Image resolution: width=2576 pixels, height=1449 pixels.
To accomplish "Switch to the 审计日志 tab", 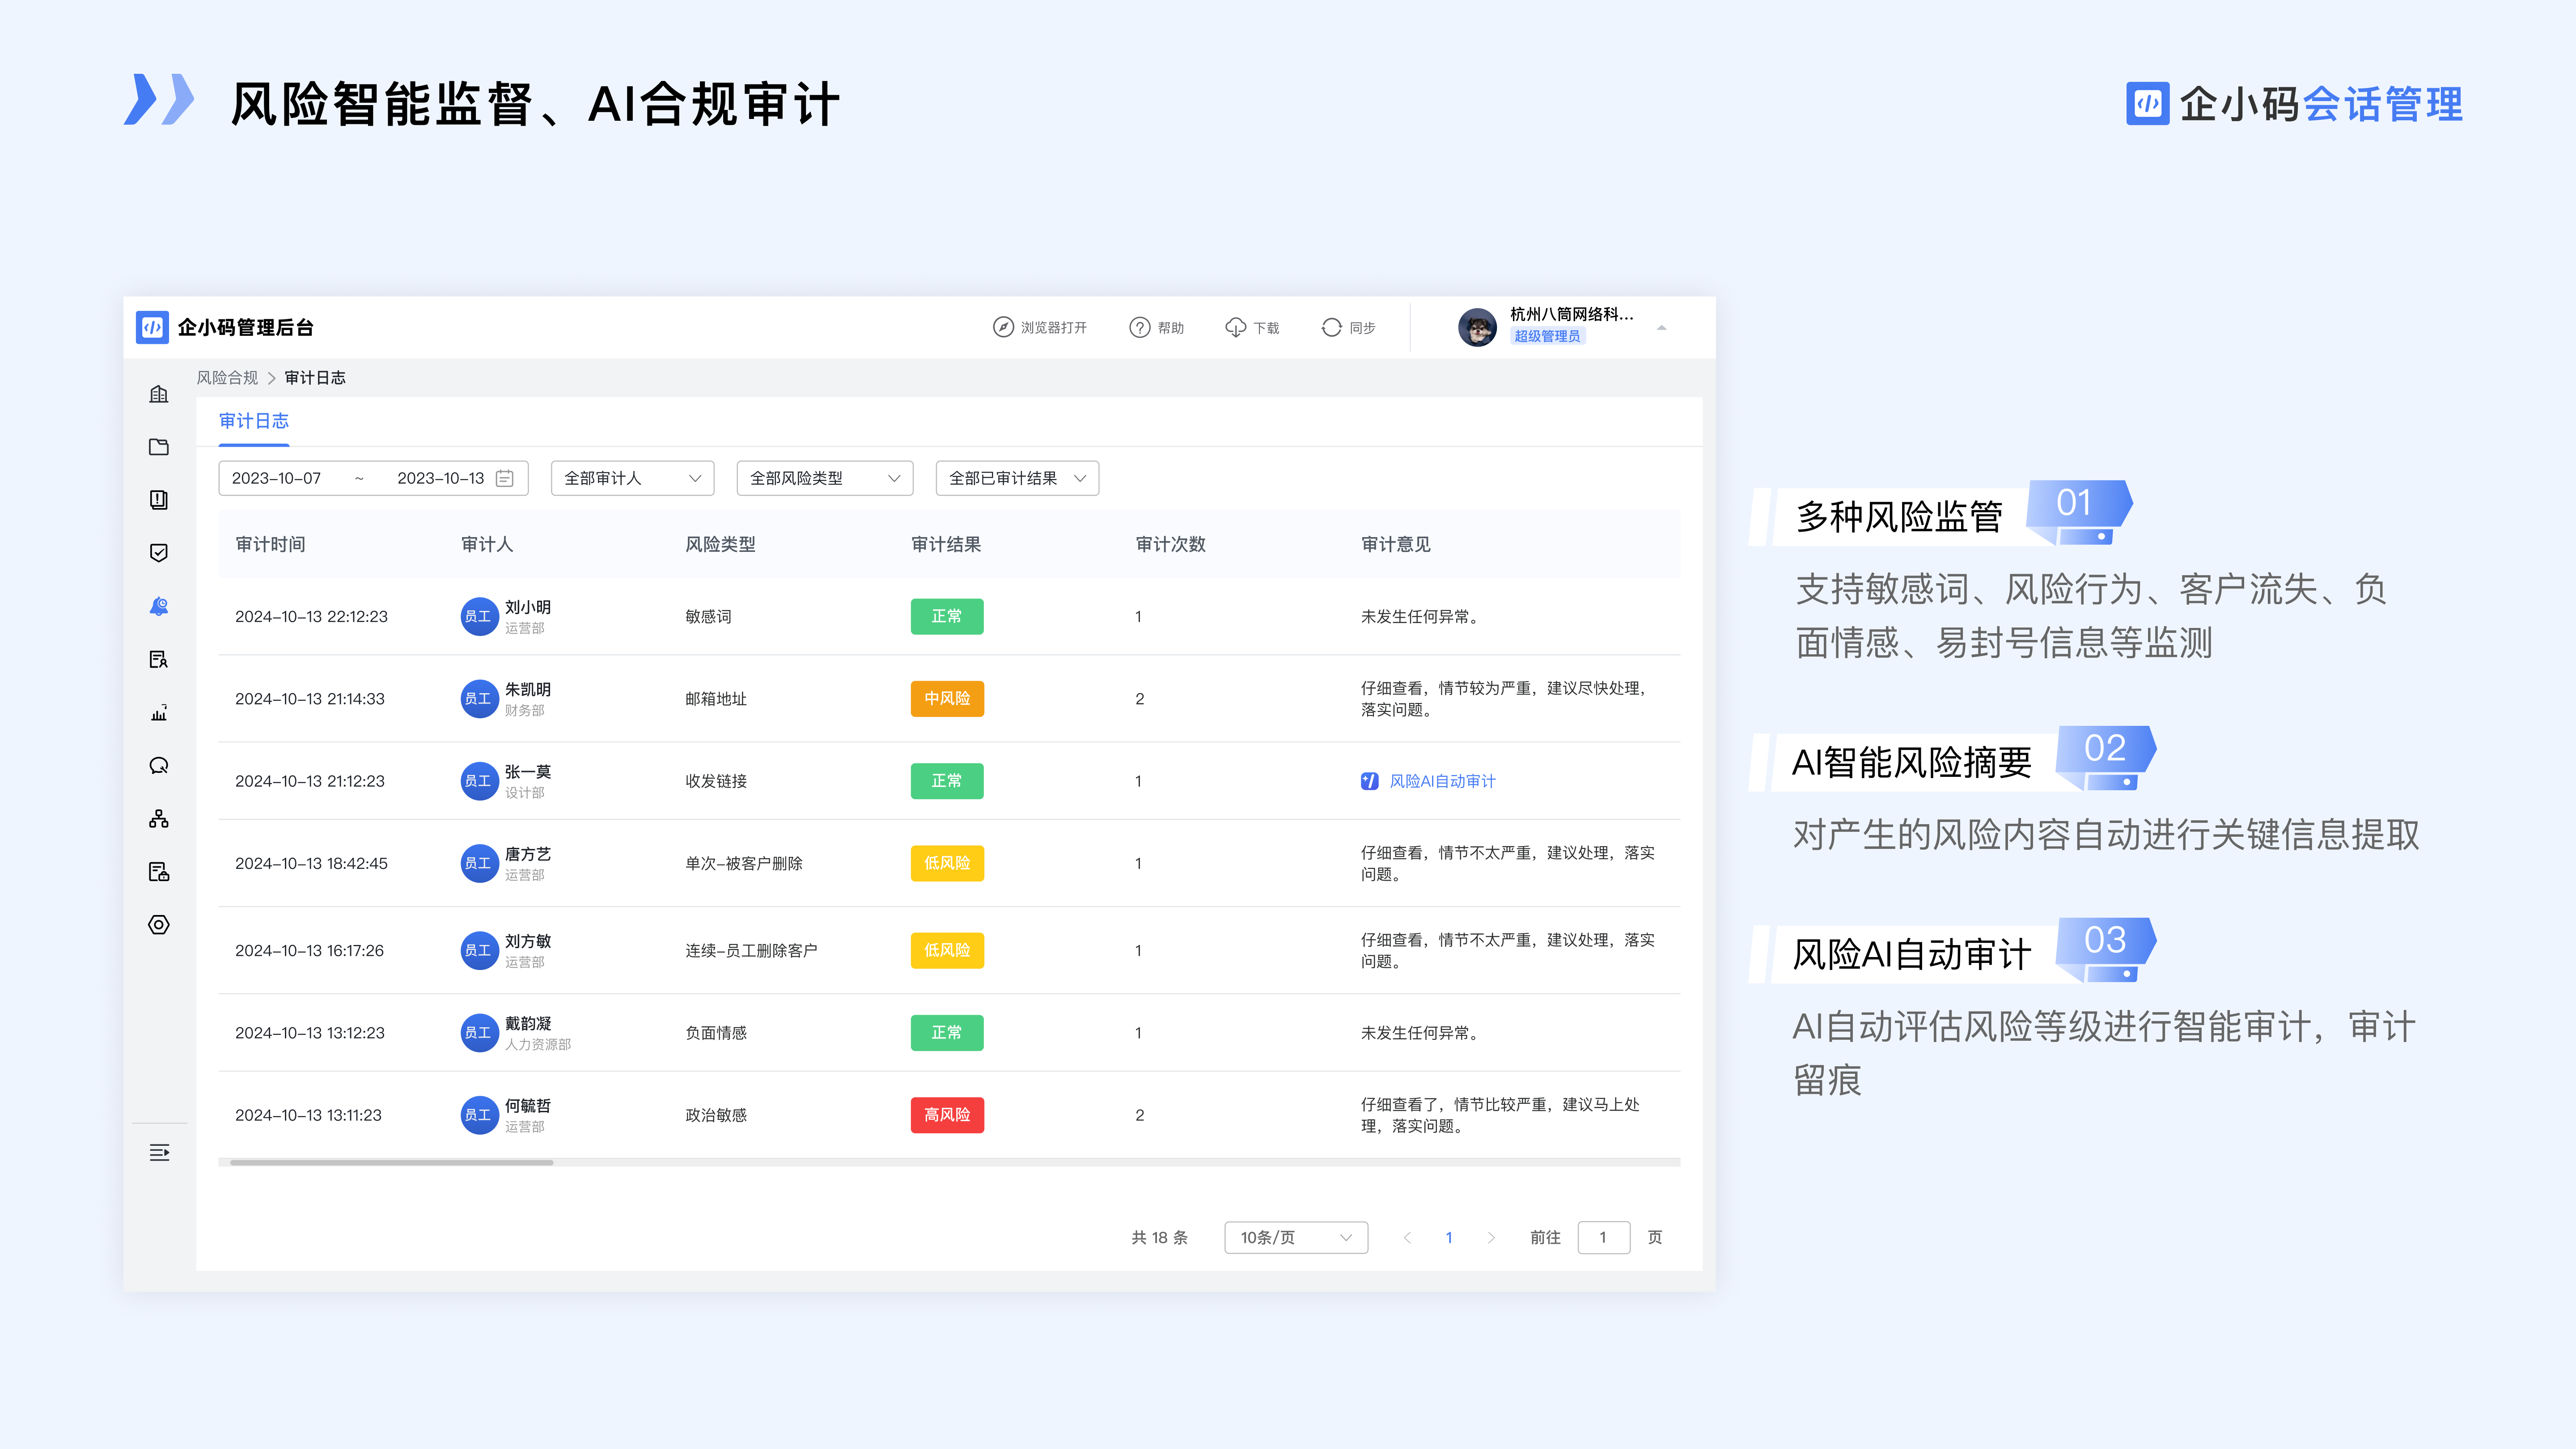I will click(254, 421).
